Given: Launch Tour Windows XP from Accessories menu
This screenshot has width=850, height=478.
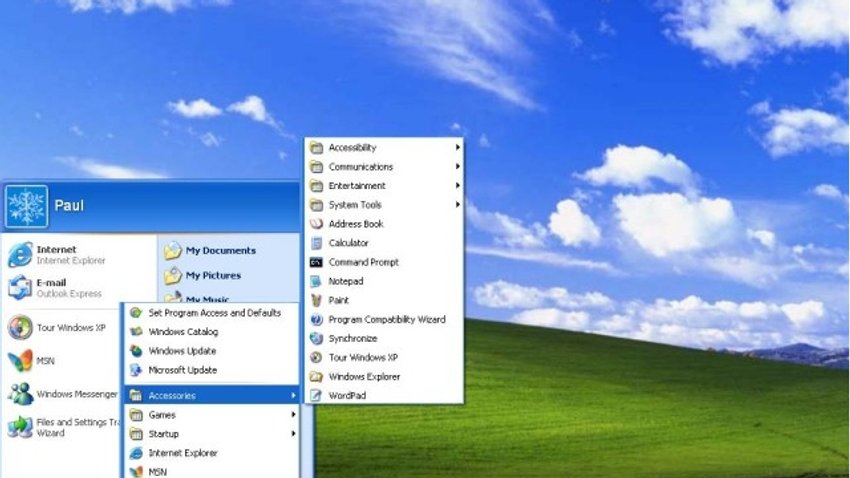Looking at the screenshot, I should (384, 358).
